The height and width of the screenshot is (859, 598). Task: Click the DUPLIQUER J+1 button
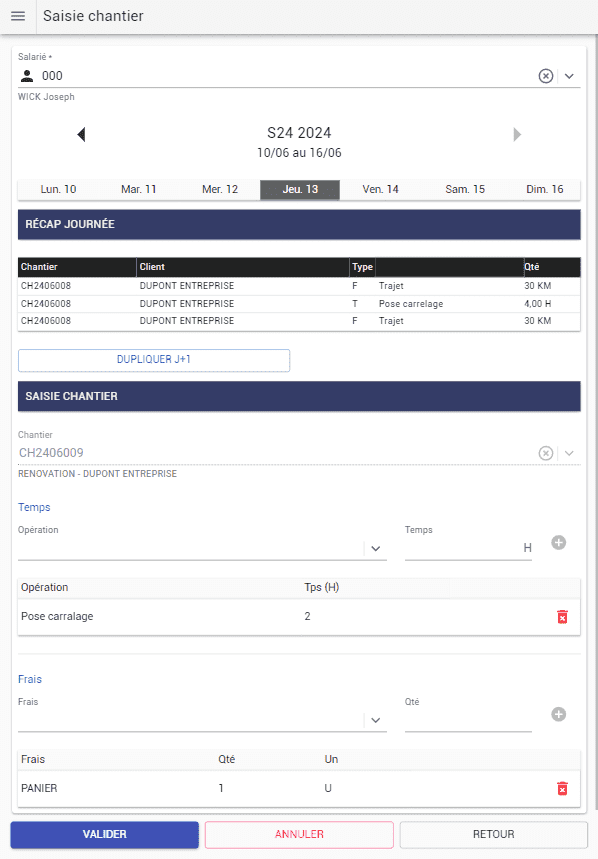(x=153, y=360)
